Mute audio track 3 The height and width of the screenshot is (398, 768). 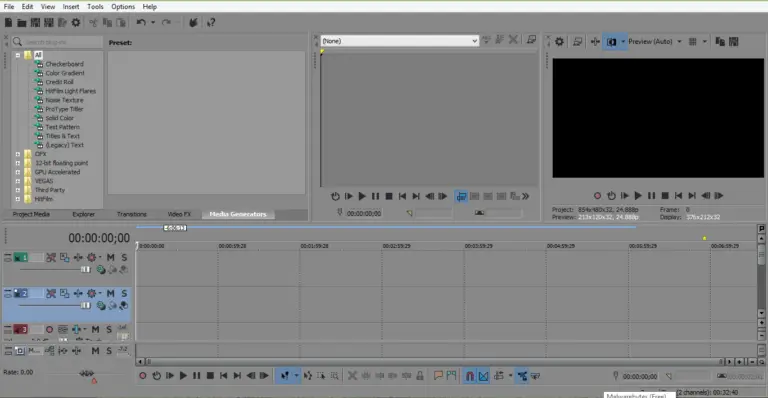pos(95,329)
